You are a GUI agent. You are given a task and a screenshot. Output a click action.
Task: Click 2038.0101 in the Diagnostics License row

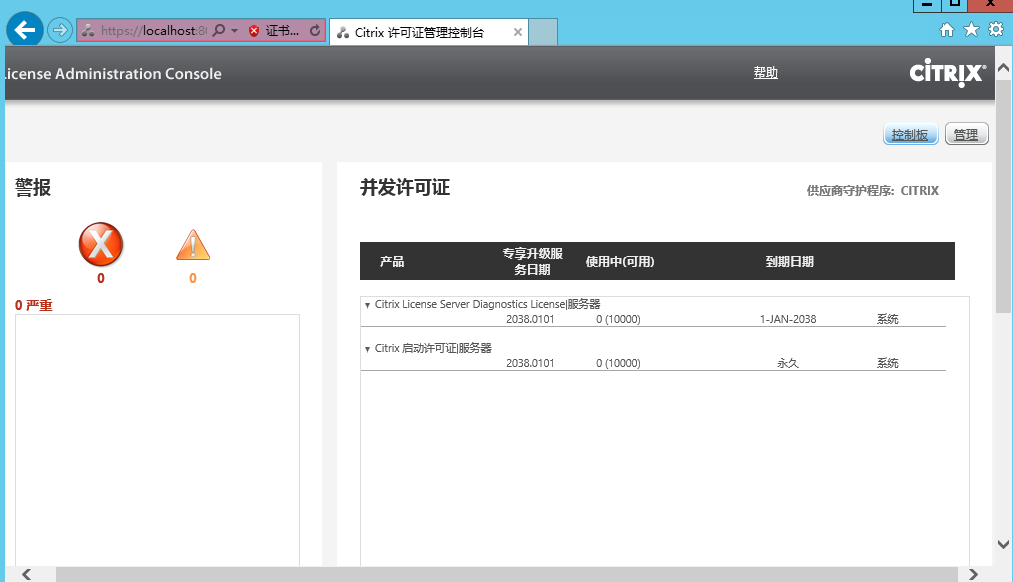click(x=530, y=319)
